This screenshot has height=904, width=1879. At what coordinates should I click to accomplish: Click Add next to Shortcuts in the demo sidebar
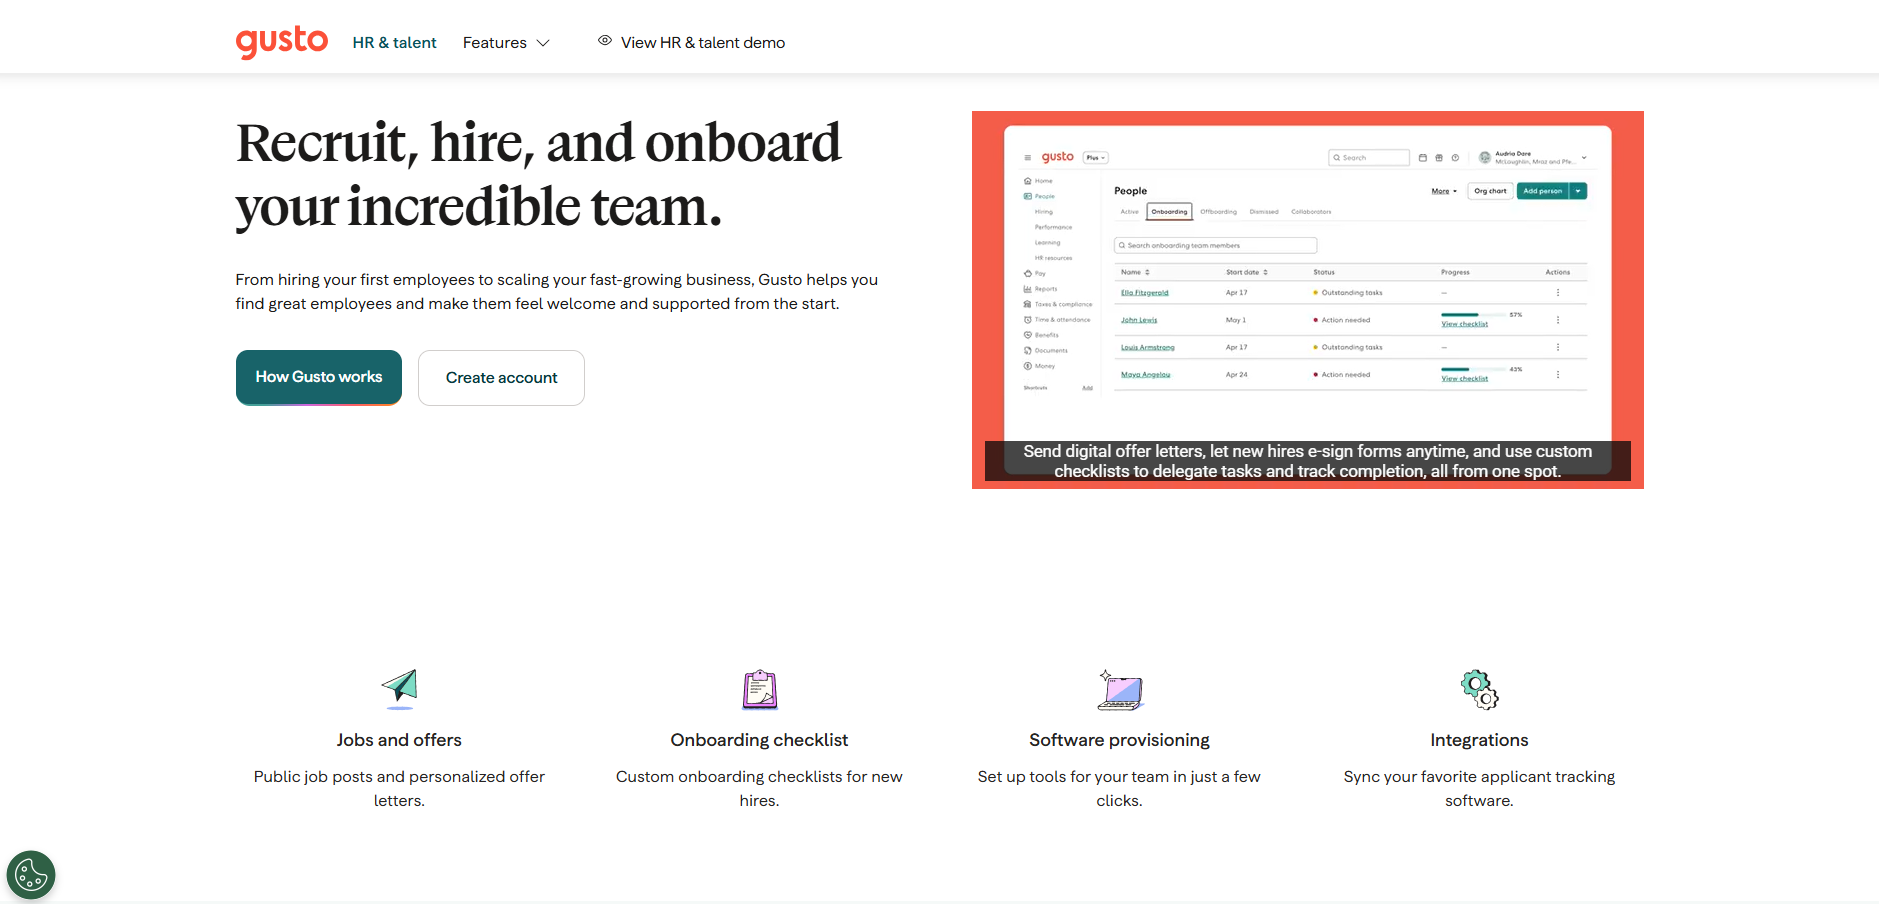pyautogui.click(x=1087, y=388)
